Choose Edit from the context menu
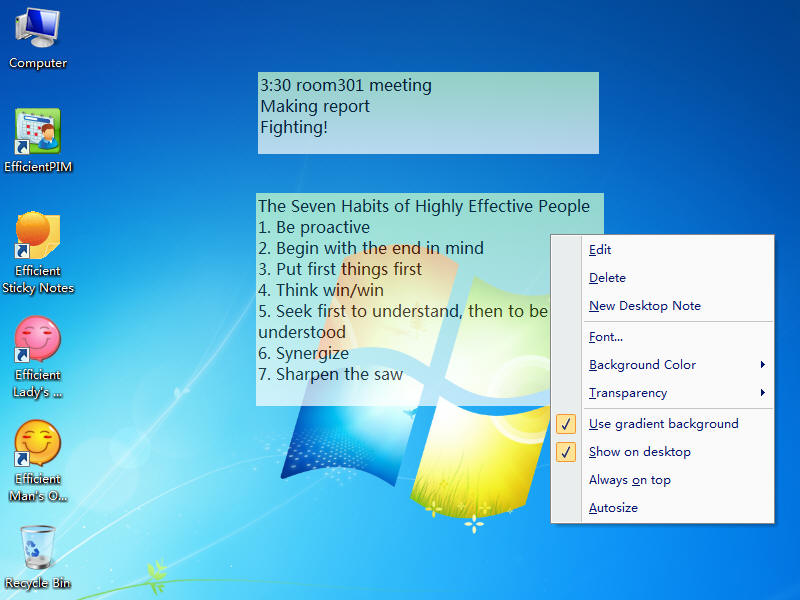The height and width of the screenshot is (600, 800). (600, 250)
